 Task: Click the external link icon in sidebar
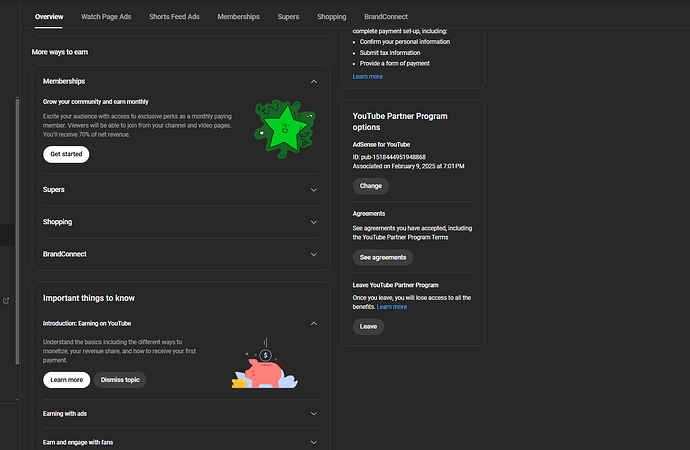(6, 301)
